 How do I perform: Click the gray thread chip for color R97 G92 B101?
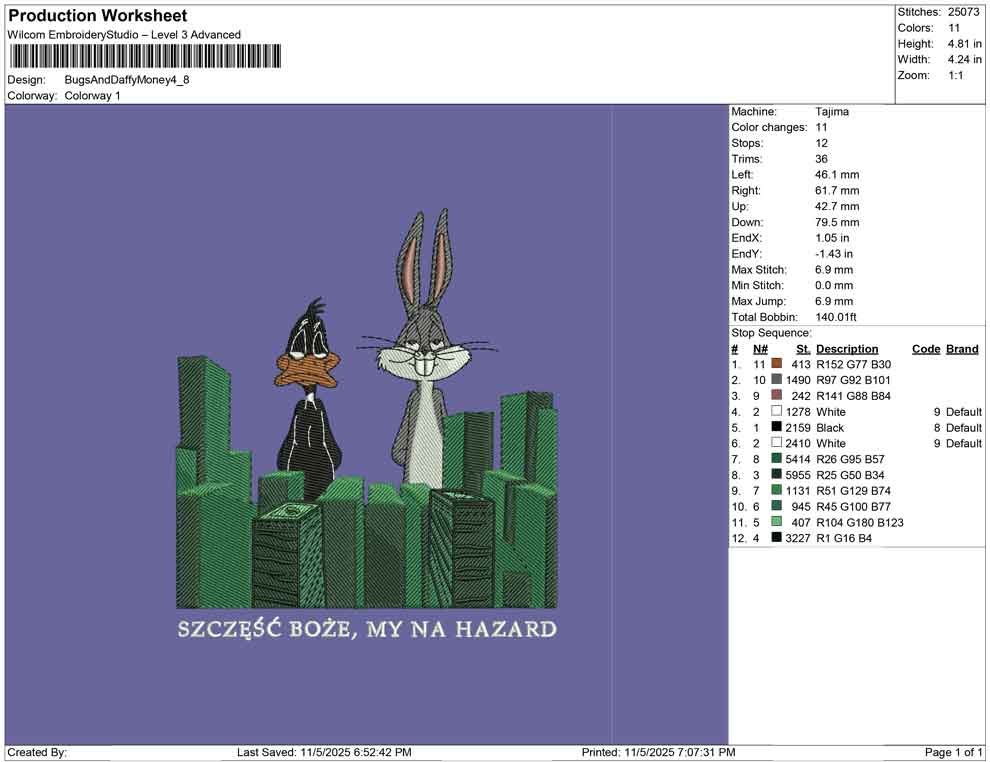[x=775, y=380]
